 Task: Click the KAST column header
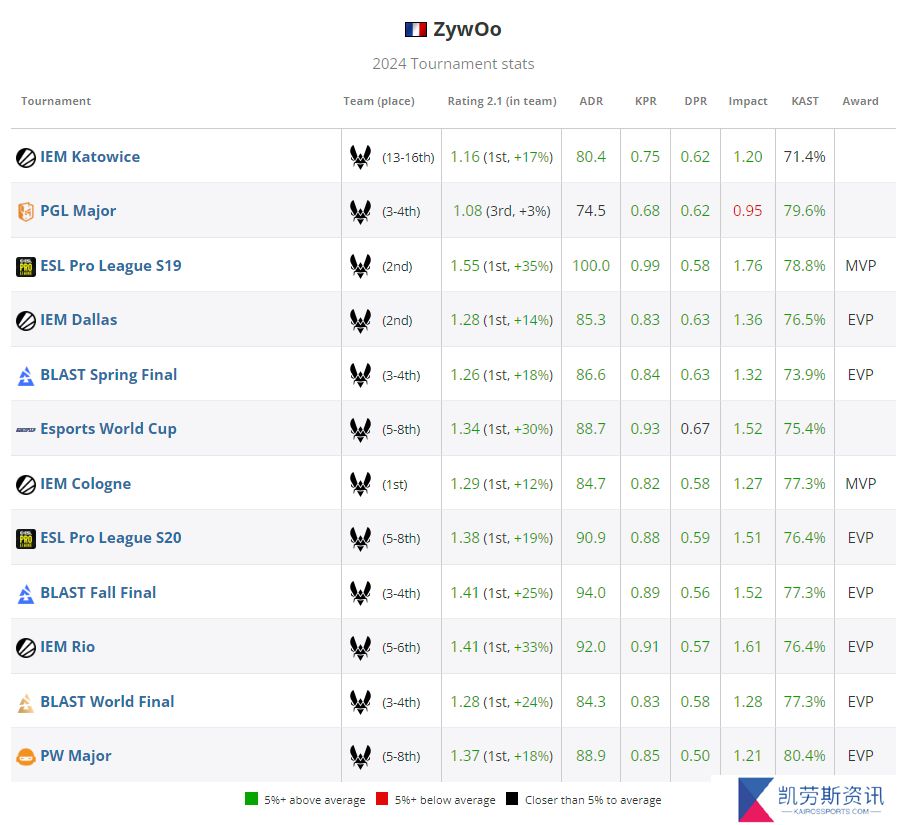pos(805,101)
